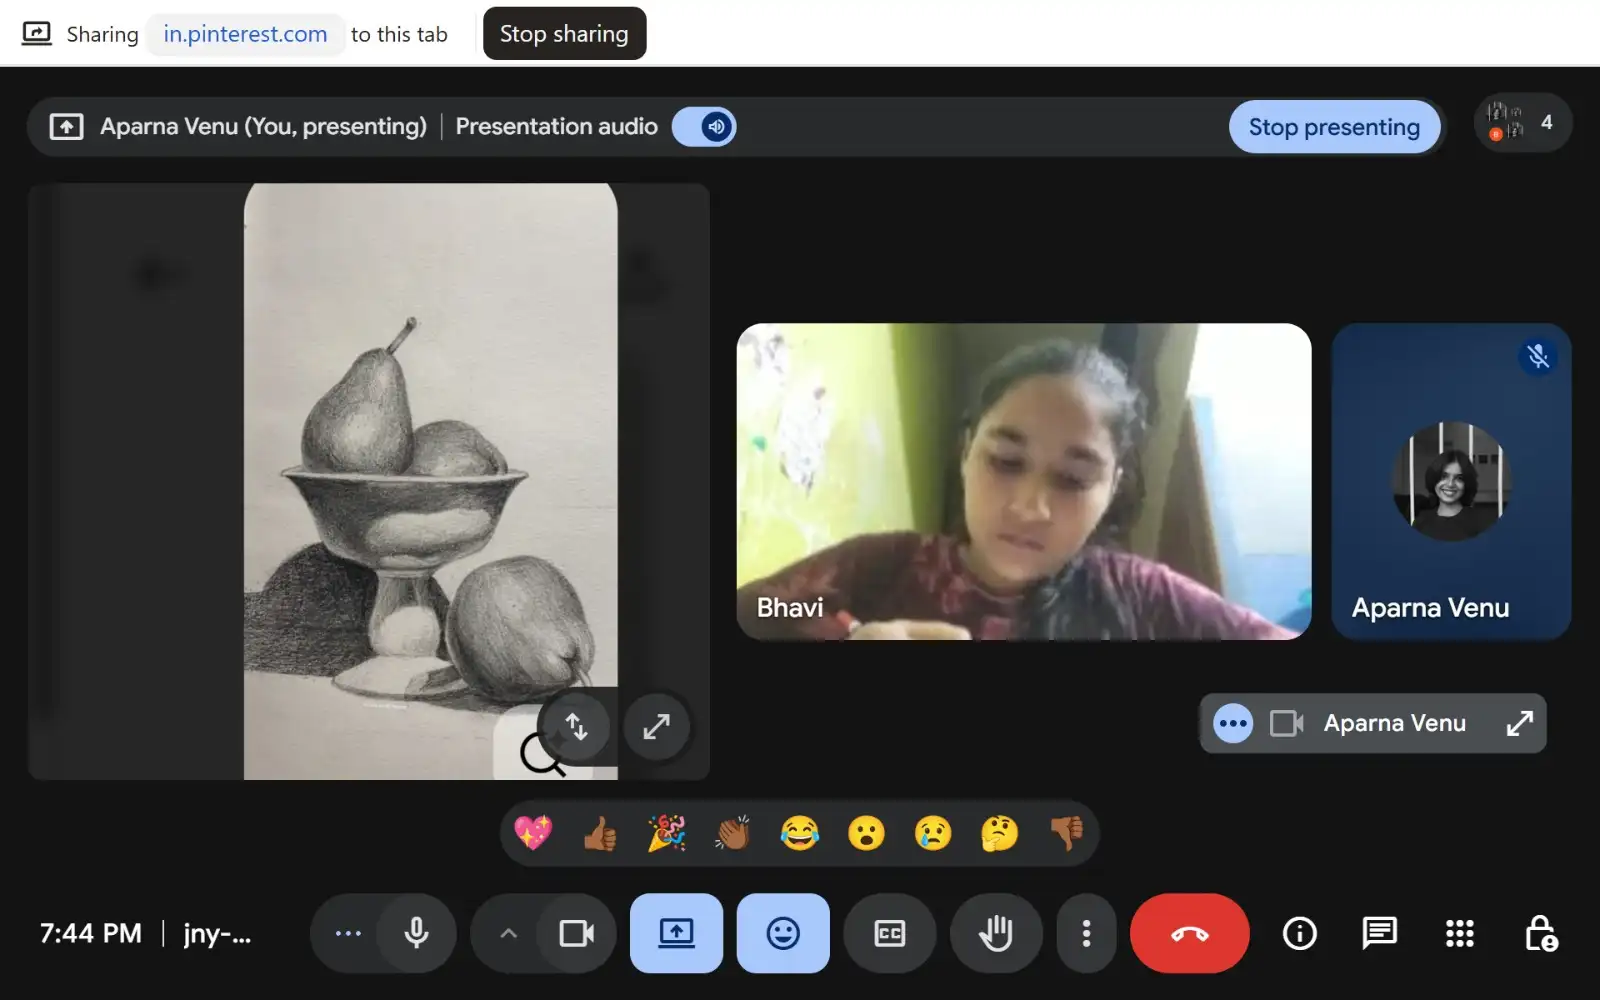Image resolution: width=1600 pixels, height=1000 pixels.
Task: Open meeting details info icon
Action: pyautogui.click(x=1299, y=933)
